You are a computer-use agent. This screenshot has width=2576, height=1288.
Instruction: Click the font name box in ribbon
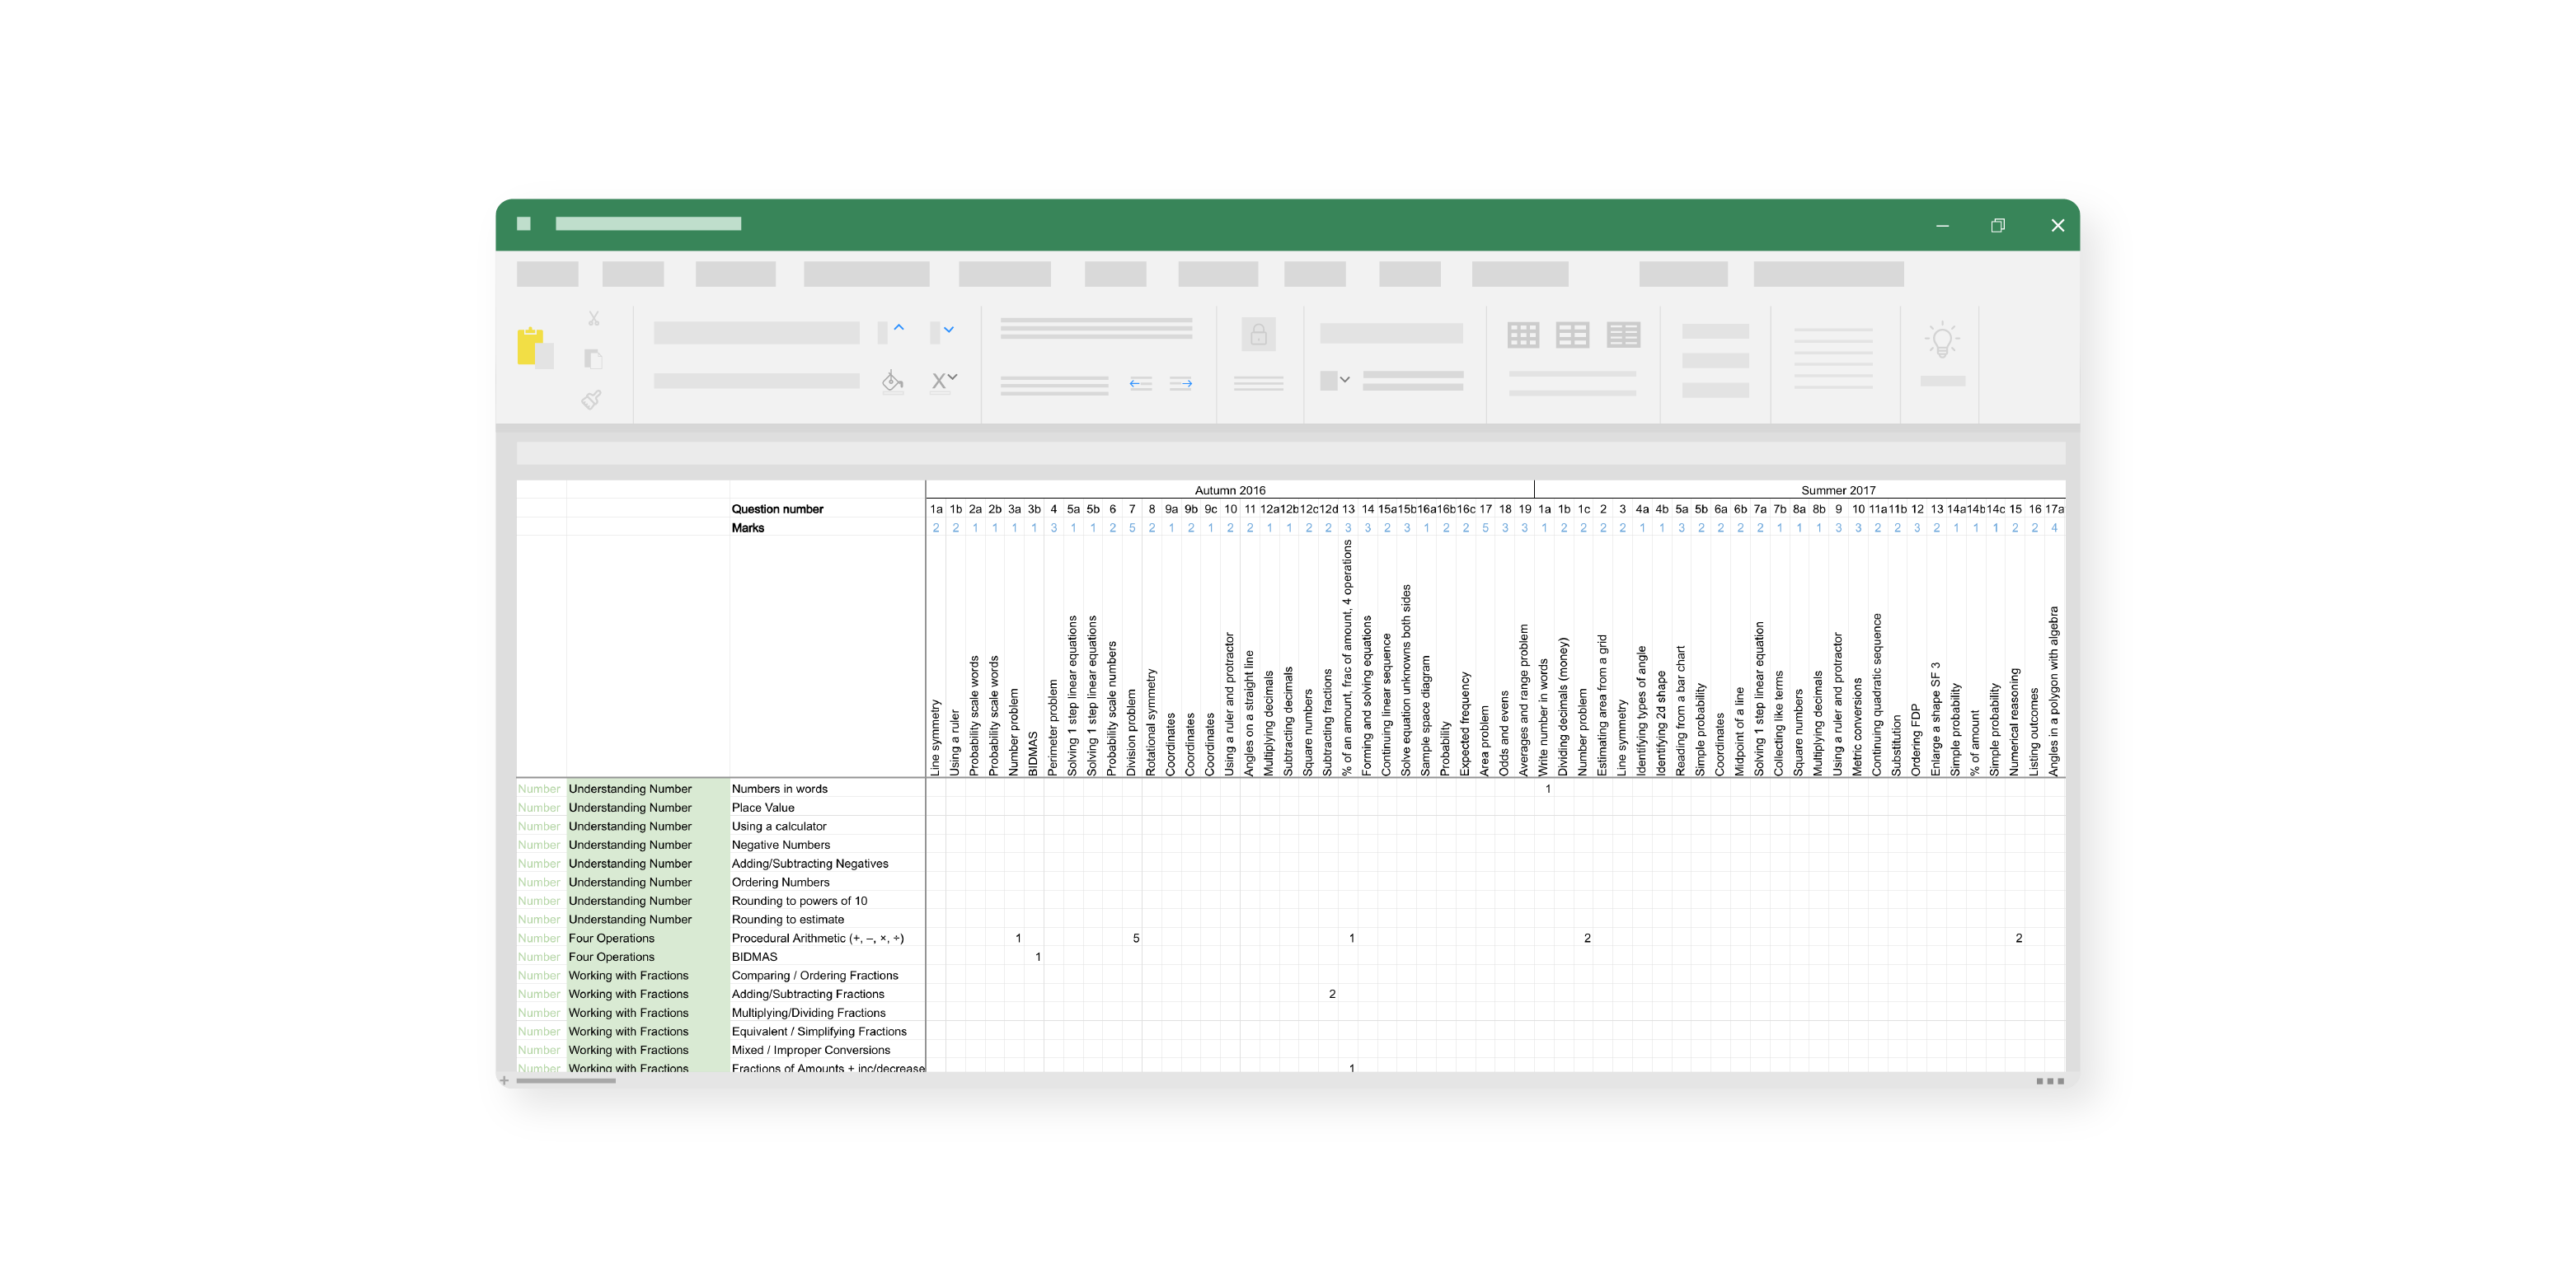[756, 333]
